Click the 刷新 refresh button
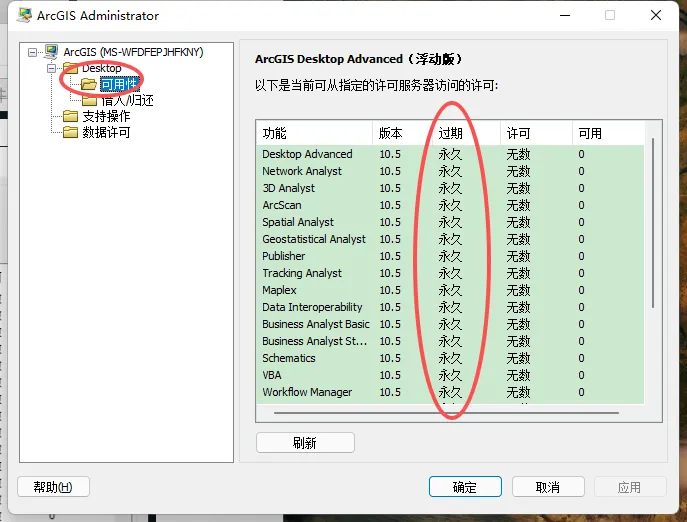687x522 pixels. (x=305, y=443)
